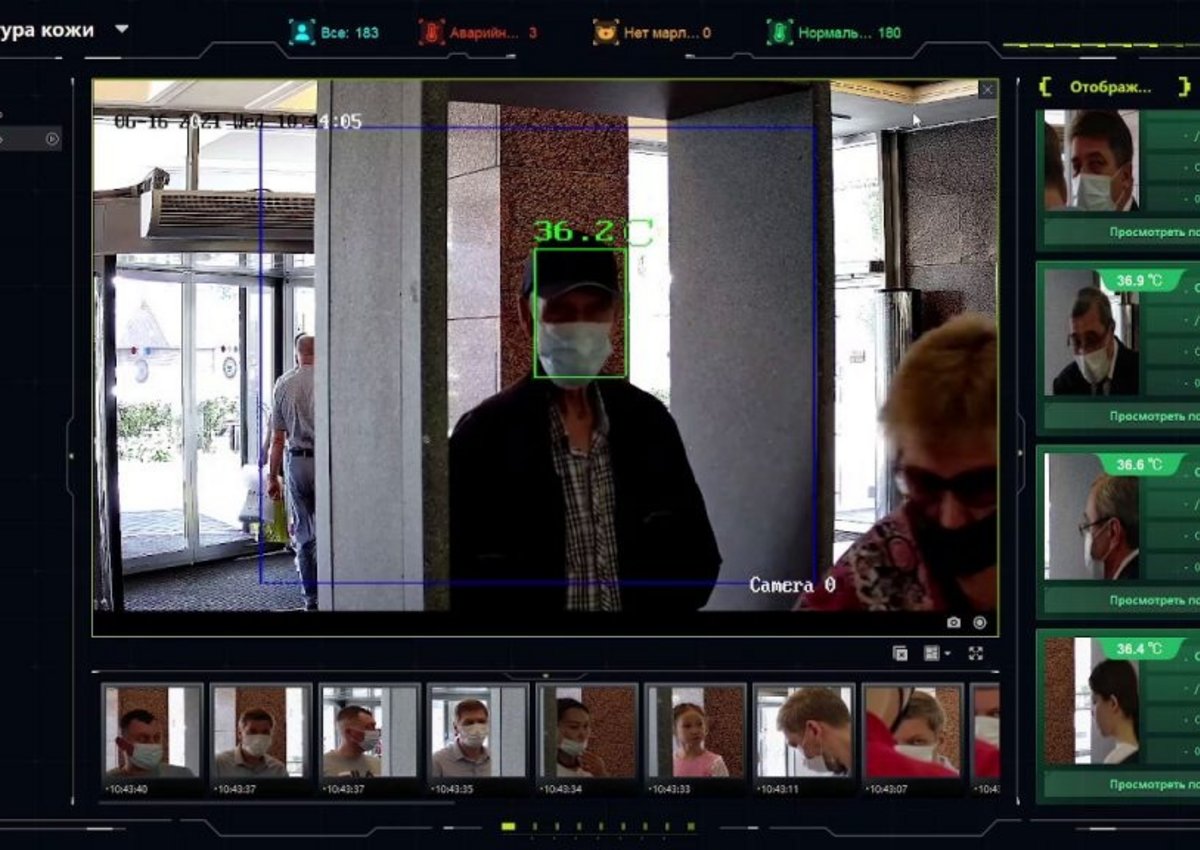Screen dimensions: 1200x850
Task: Take a snapshot with the camera icon
Action: click(953, 622)
